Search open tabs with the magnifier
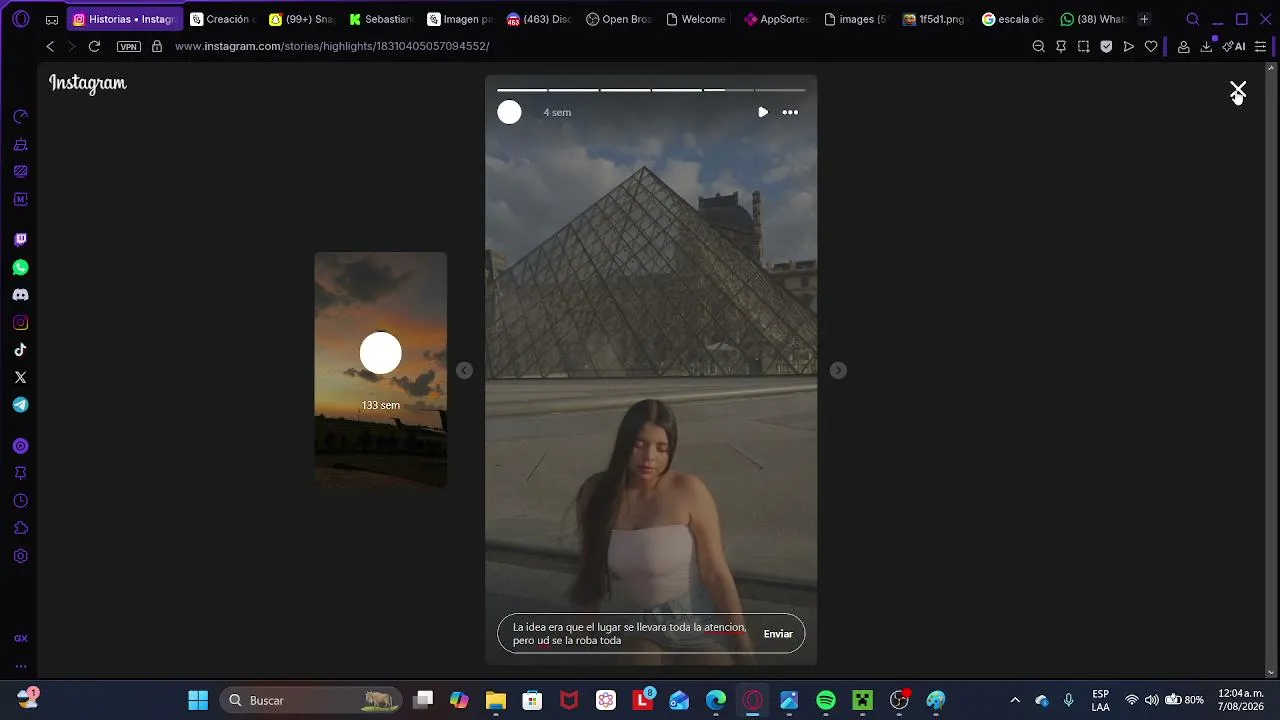The height and width of the screenshot is (720, 1280). [1192, 19]
